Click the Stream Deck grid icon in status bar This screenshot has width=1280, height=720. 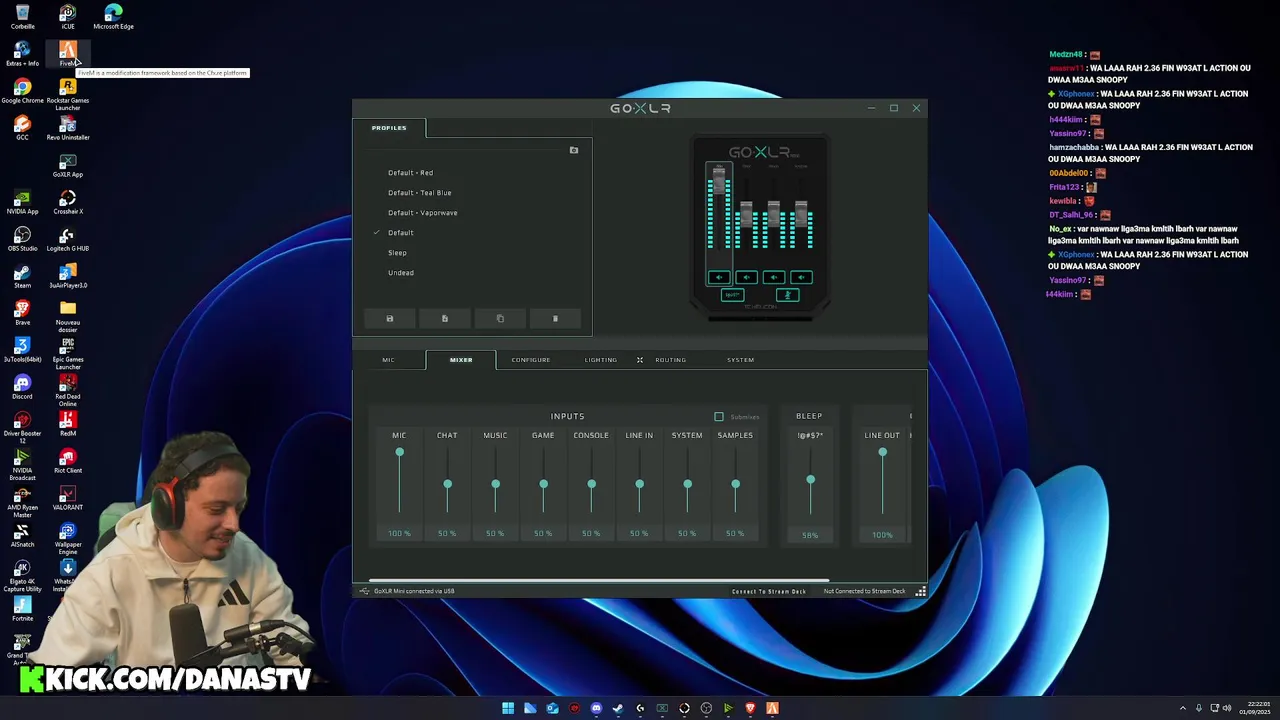coord(921,591)
